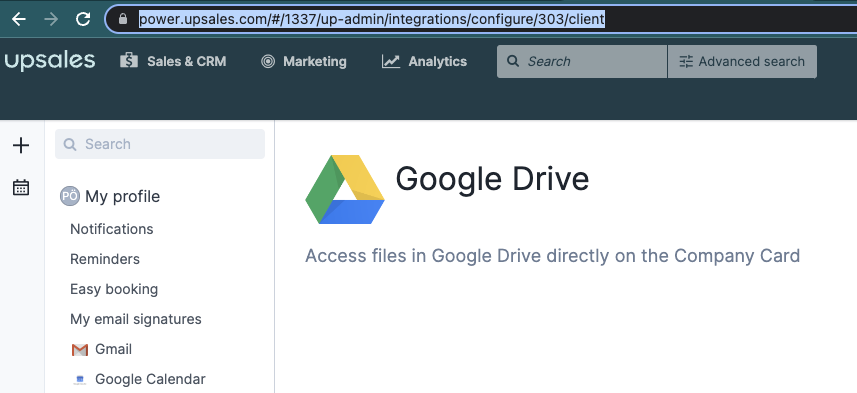Reload the page with the refresh icon
The height and width of the screenshot is (393, 857).
pos(83,20)
